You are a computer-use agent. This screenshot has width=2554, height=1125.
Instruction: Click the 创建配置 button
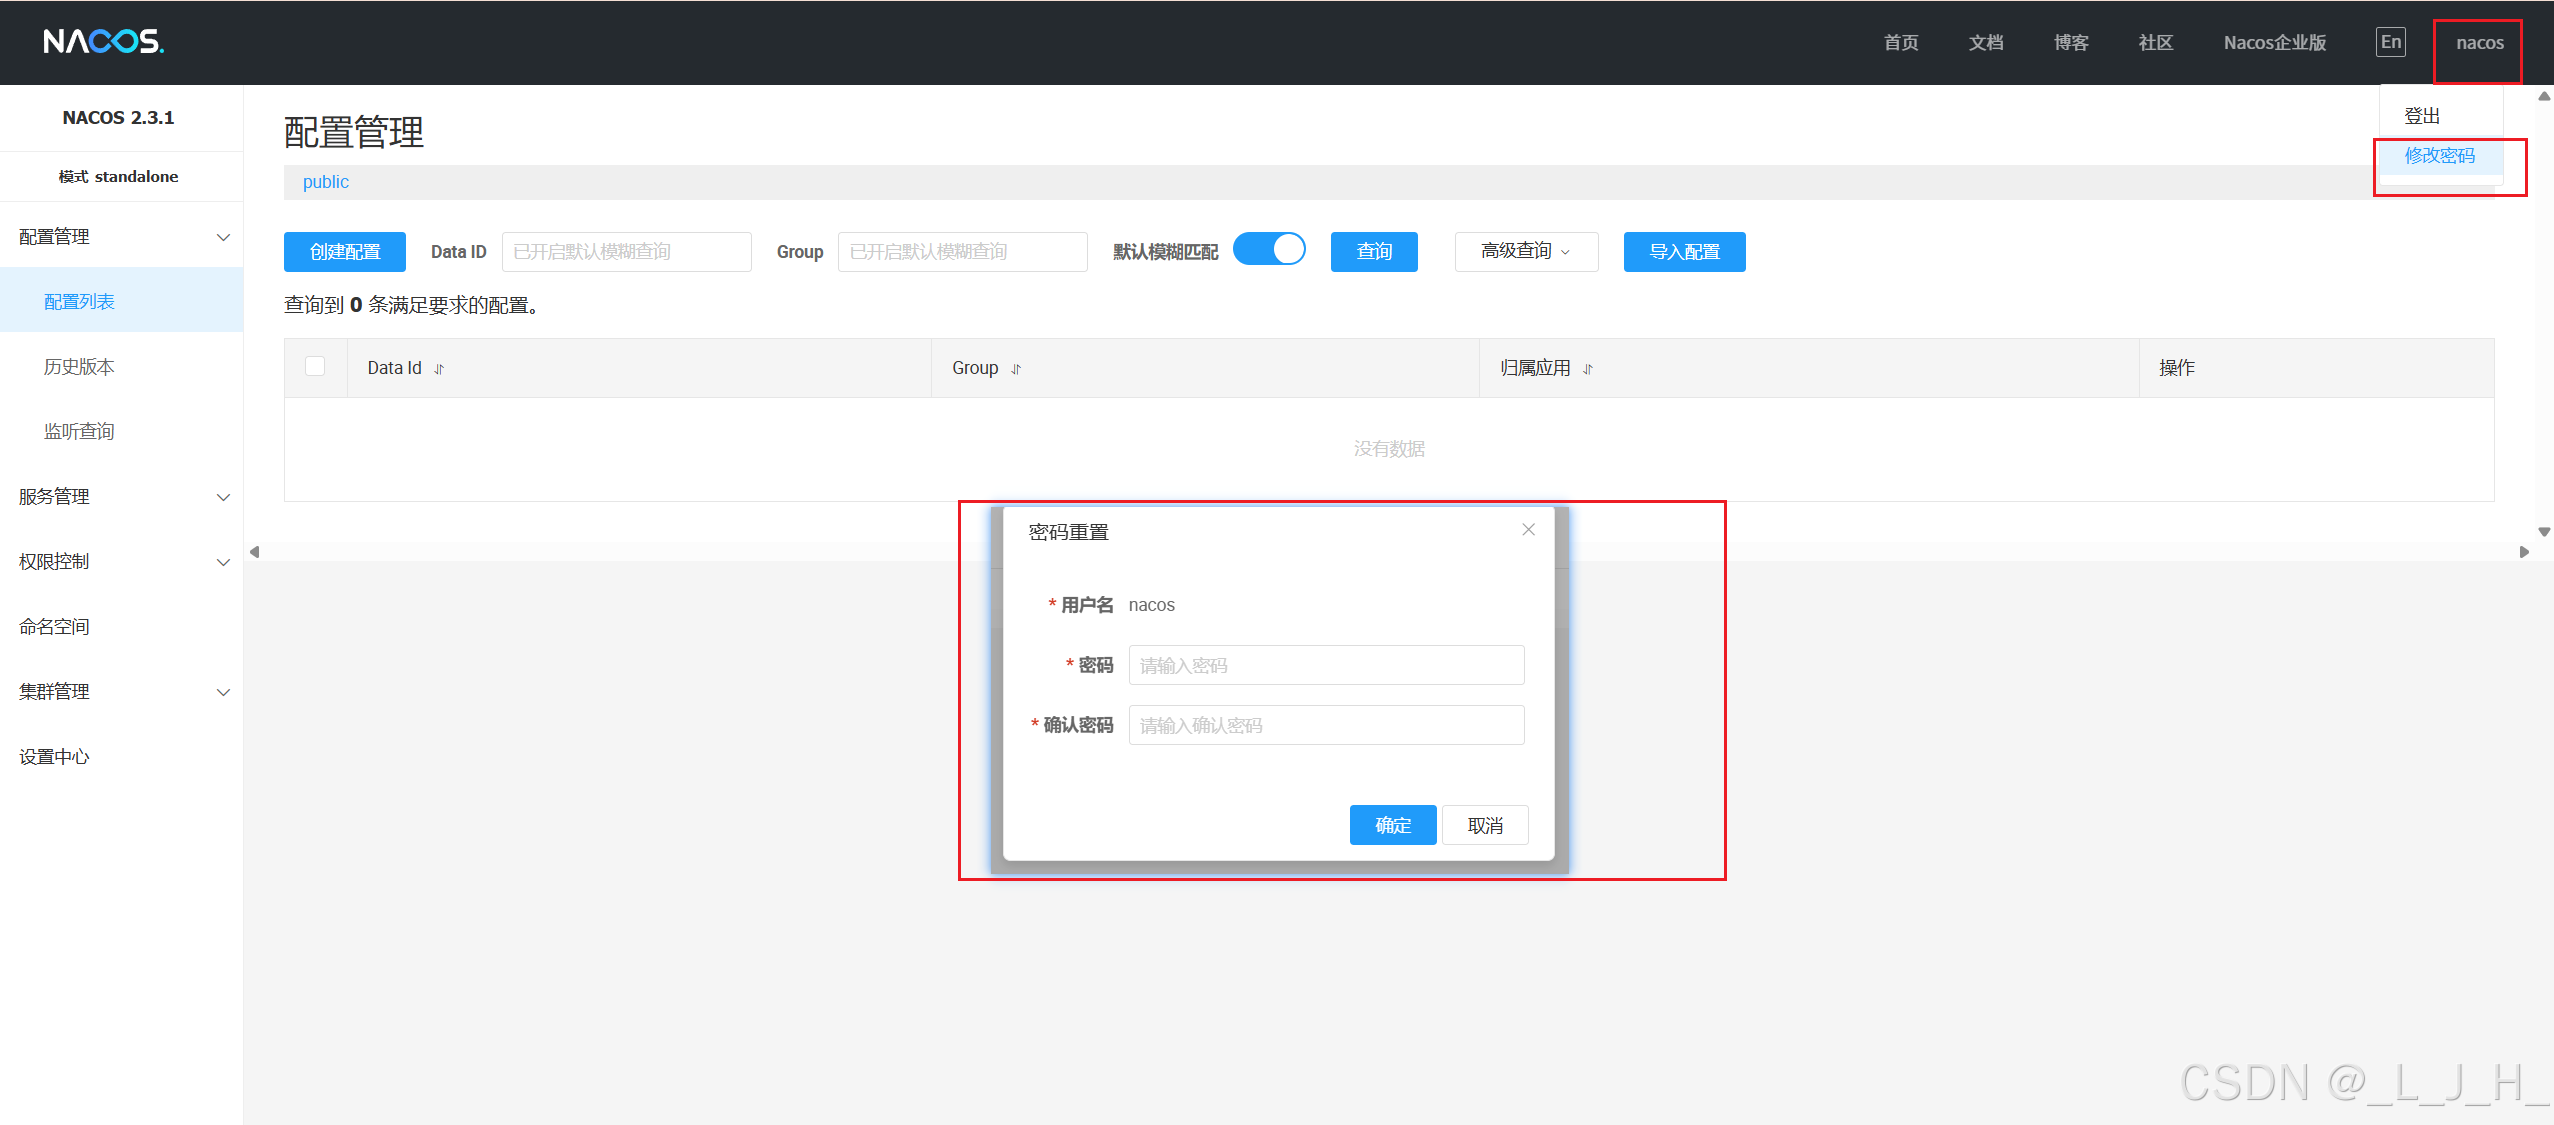[345, 252]
